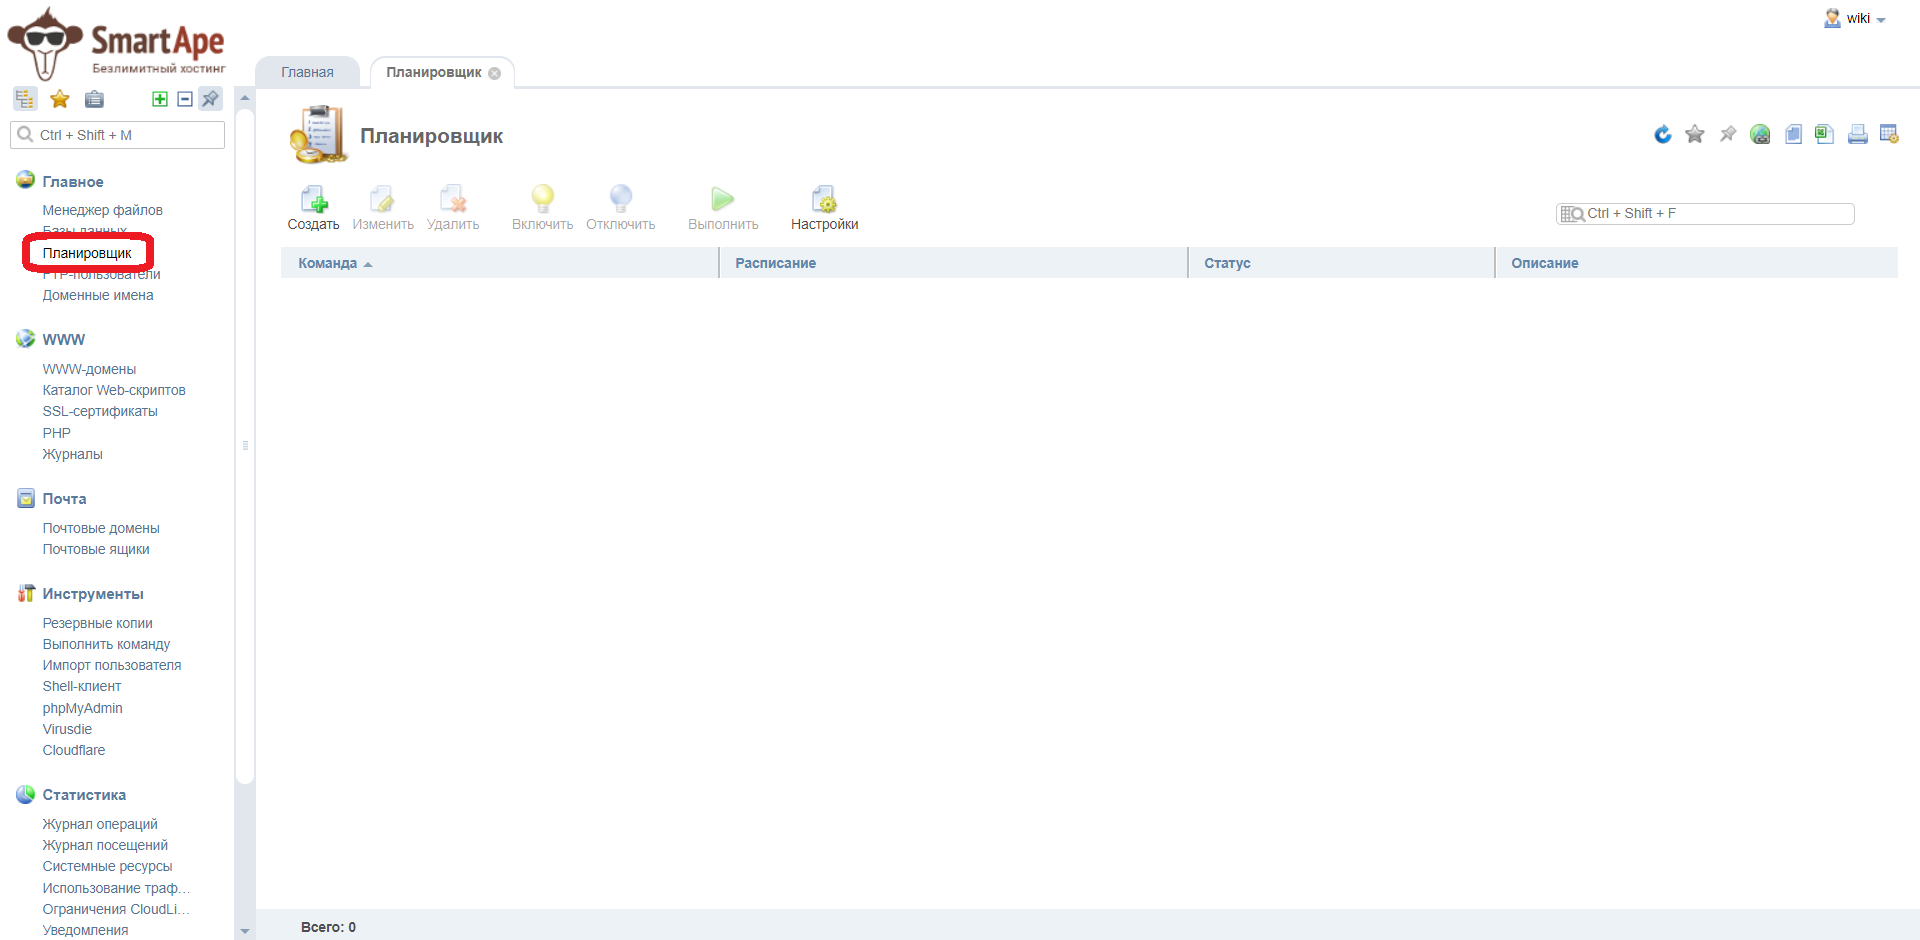Switch to the Главная tab
Screen dimensions: 1920x940
click(307, 72)
